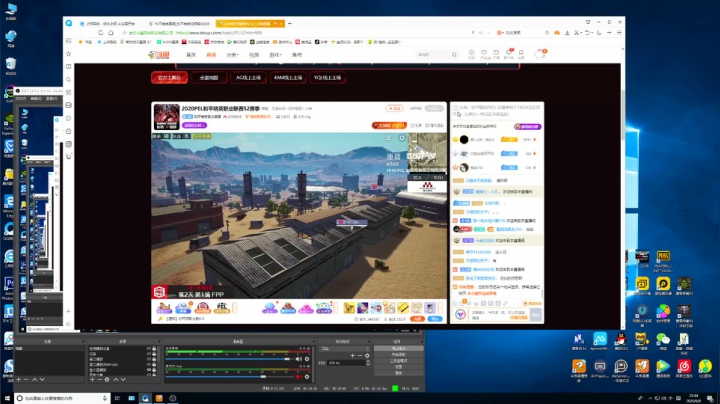Adjust first mixer channel volume slider
This screenshot has height=404, width=720.
tap(230, 359)
